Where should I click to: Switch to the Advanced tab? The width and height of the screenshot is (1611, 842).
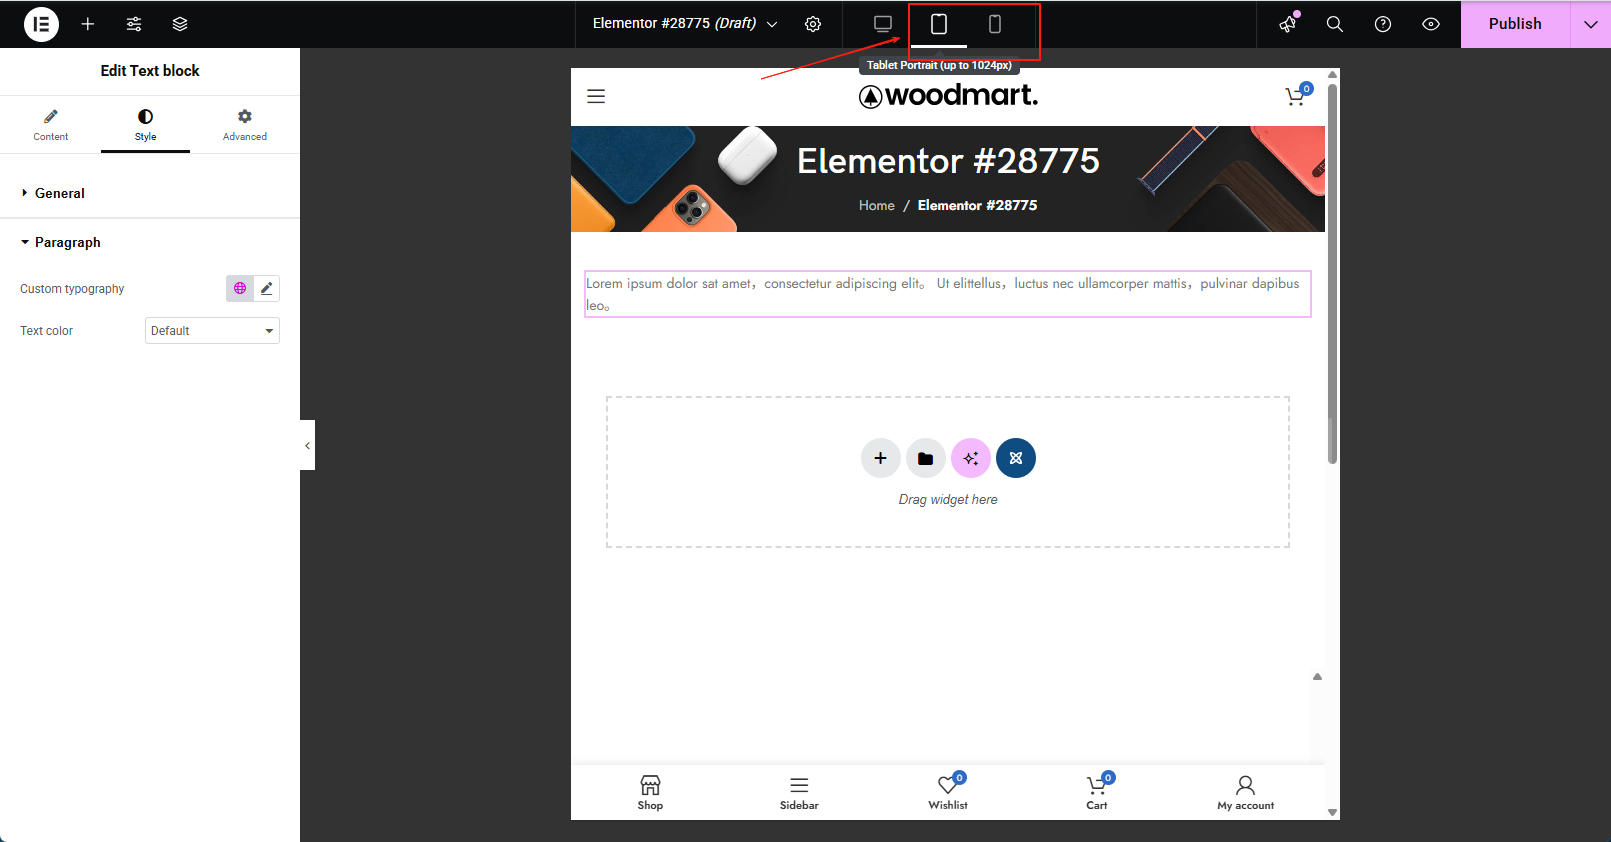tap(245, 124)
